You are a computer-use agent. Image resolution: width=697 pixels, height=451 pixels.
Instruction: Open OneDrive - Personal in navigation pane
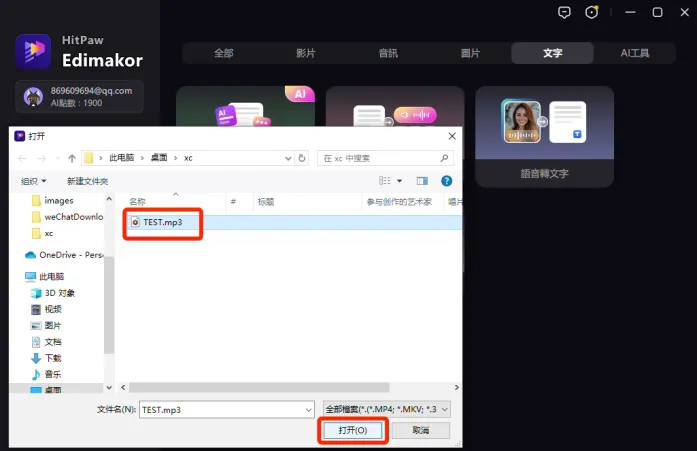point(64,255)
